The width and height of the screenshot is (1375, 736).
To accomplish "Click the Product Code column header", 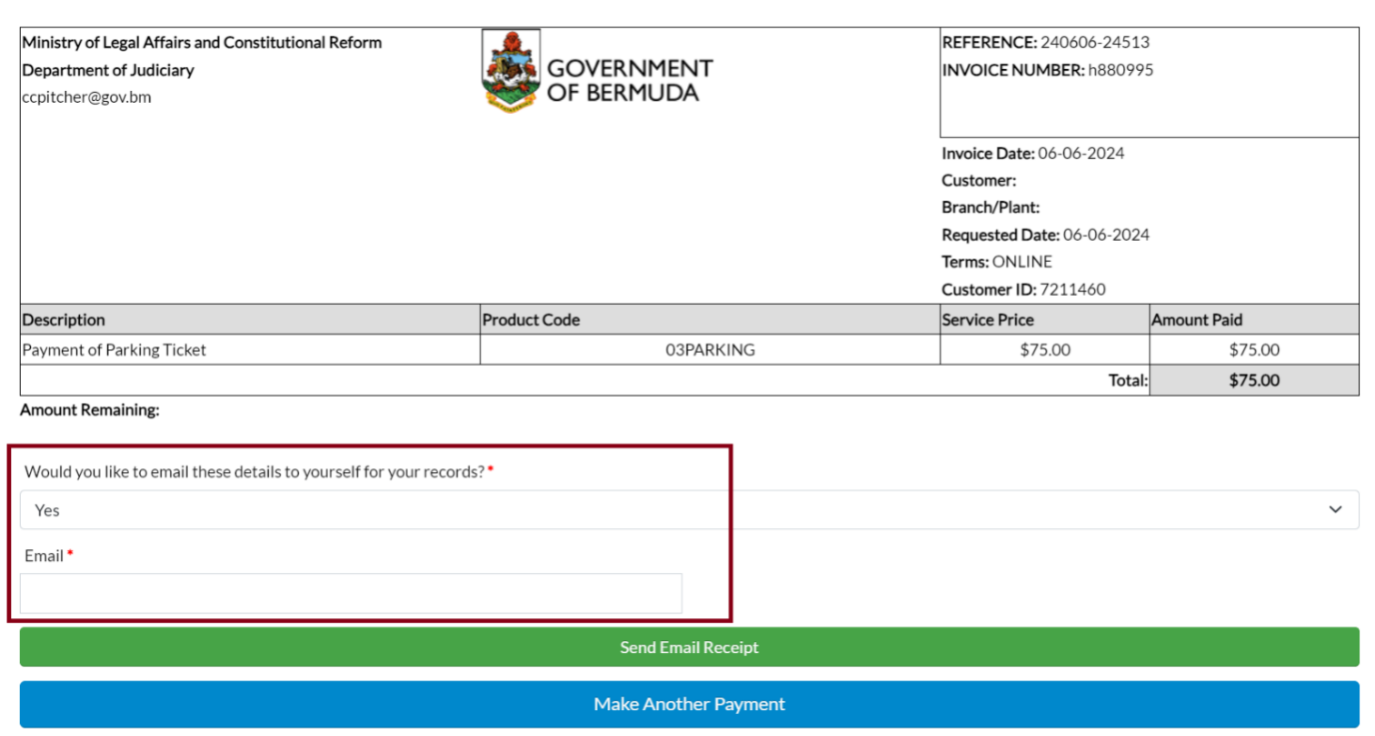I will tap(531, 320).
